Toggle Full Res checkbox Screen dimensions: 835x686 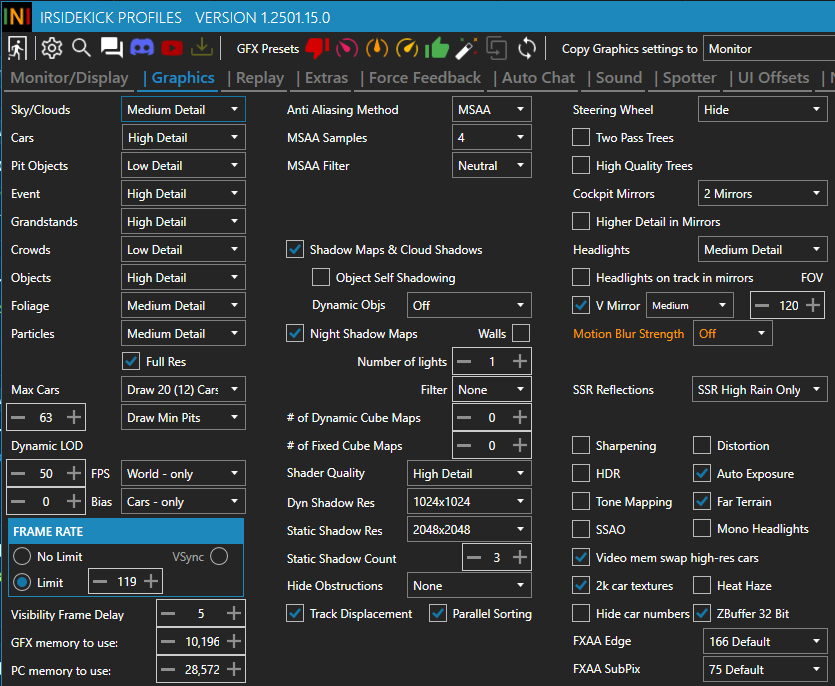pos(131,361)
